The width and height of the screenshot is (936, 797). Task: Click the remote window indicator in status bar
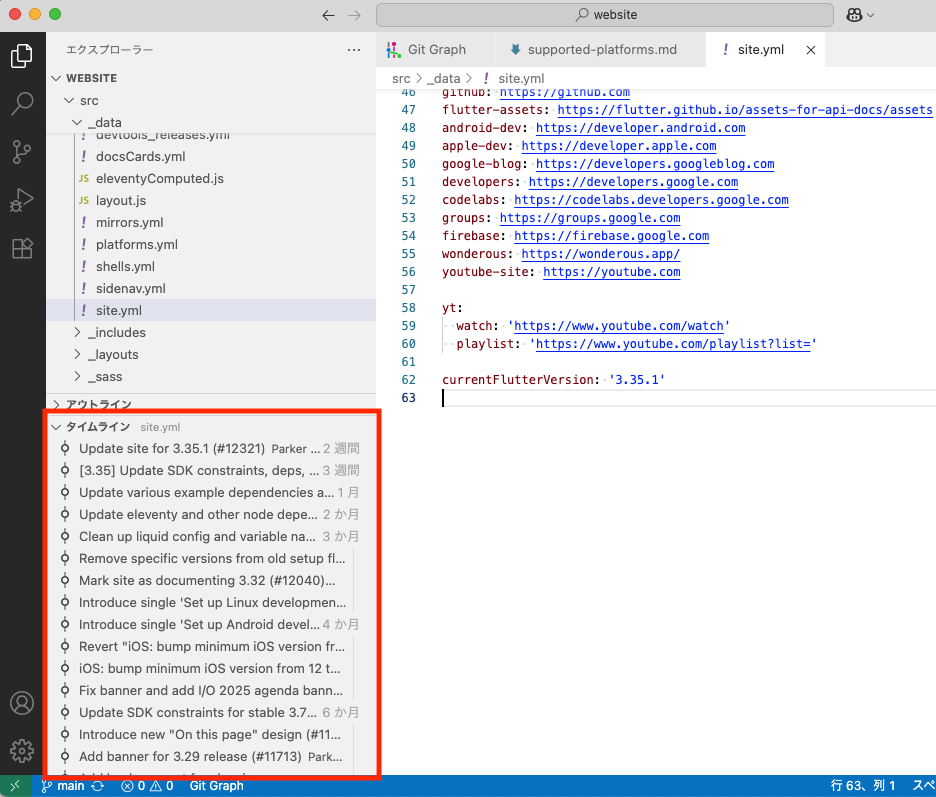click(16, 786)
